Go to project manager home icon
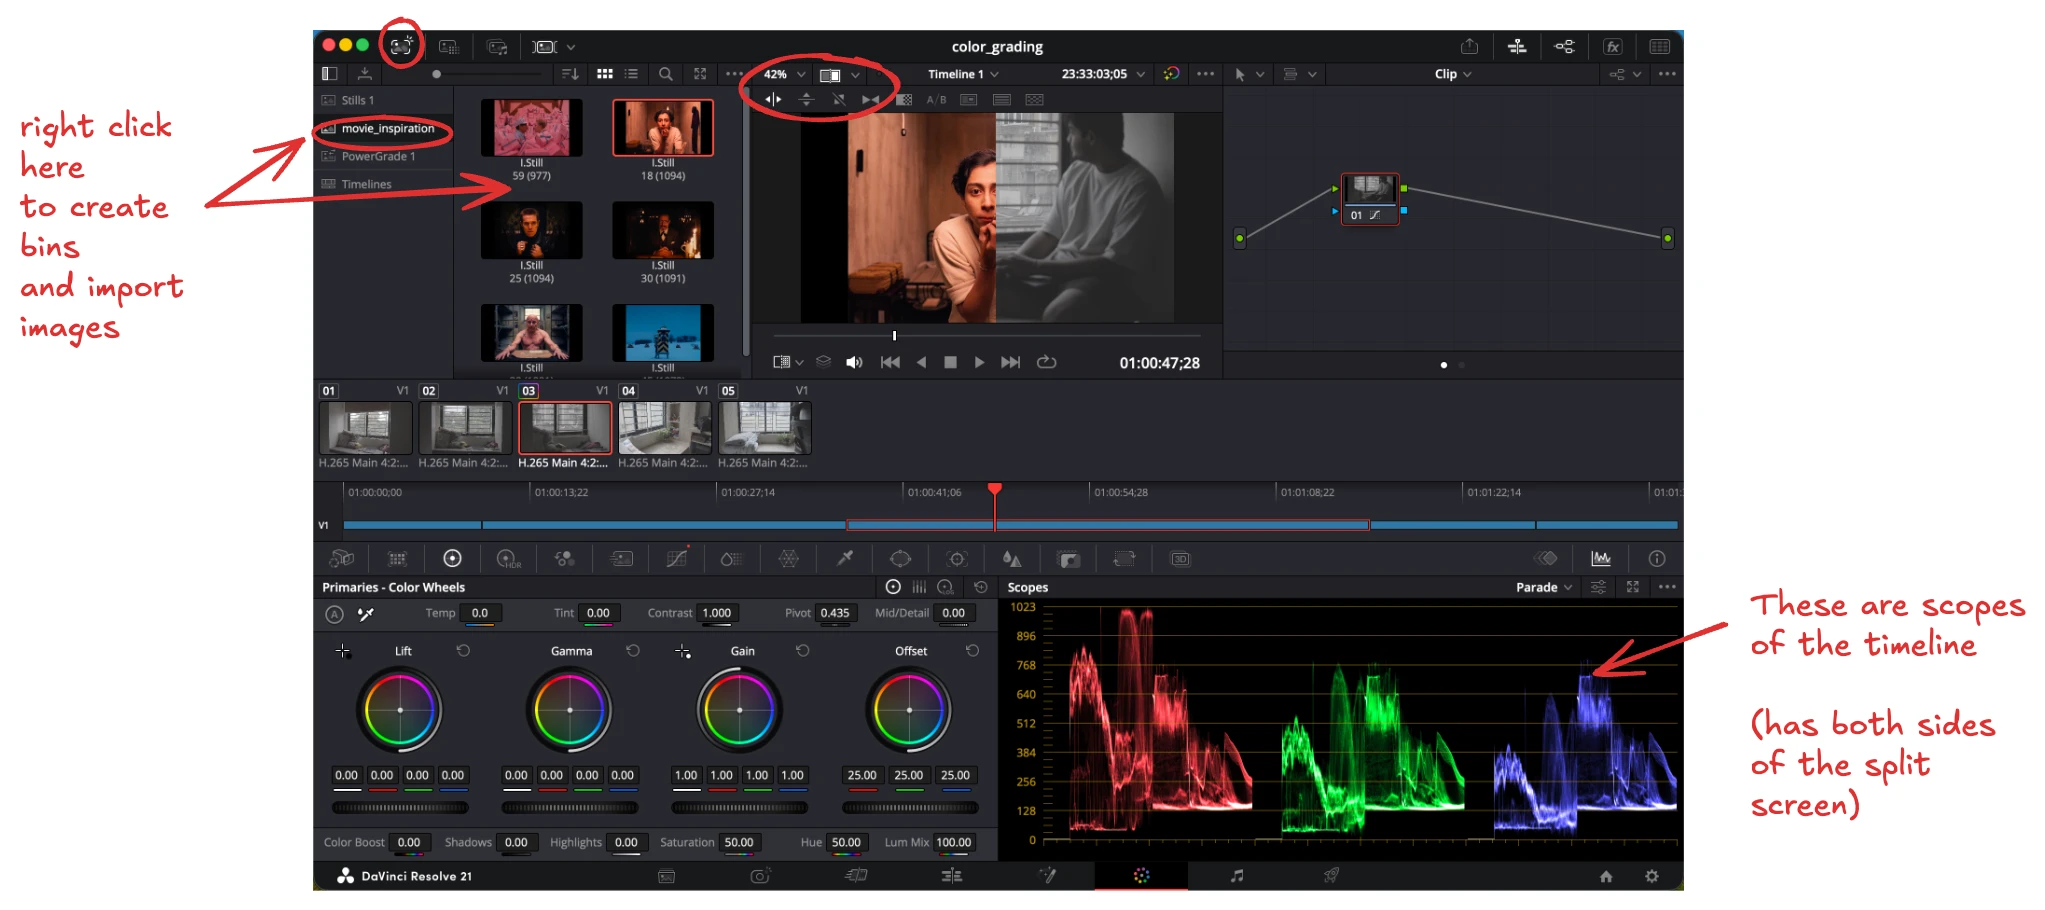Image resolution: width=2045 pixels, height=910 pixels. (1606, 876)
